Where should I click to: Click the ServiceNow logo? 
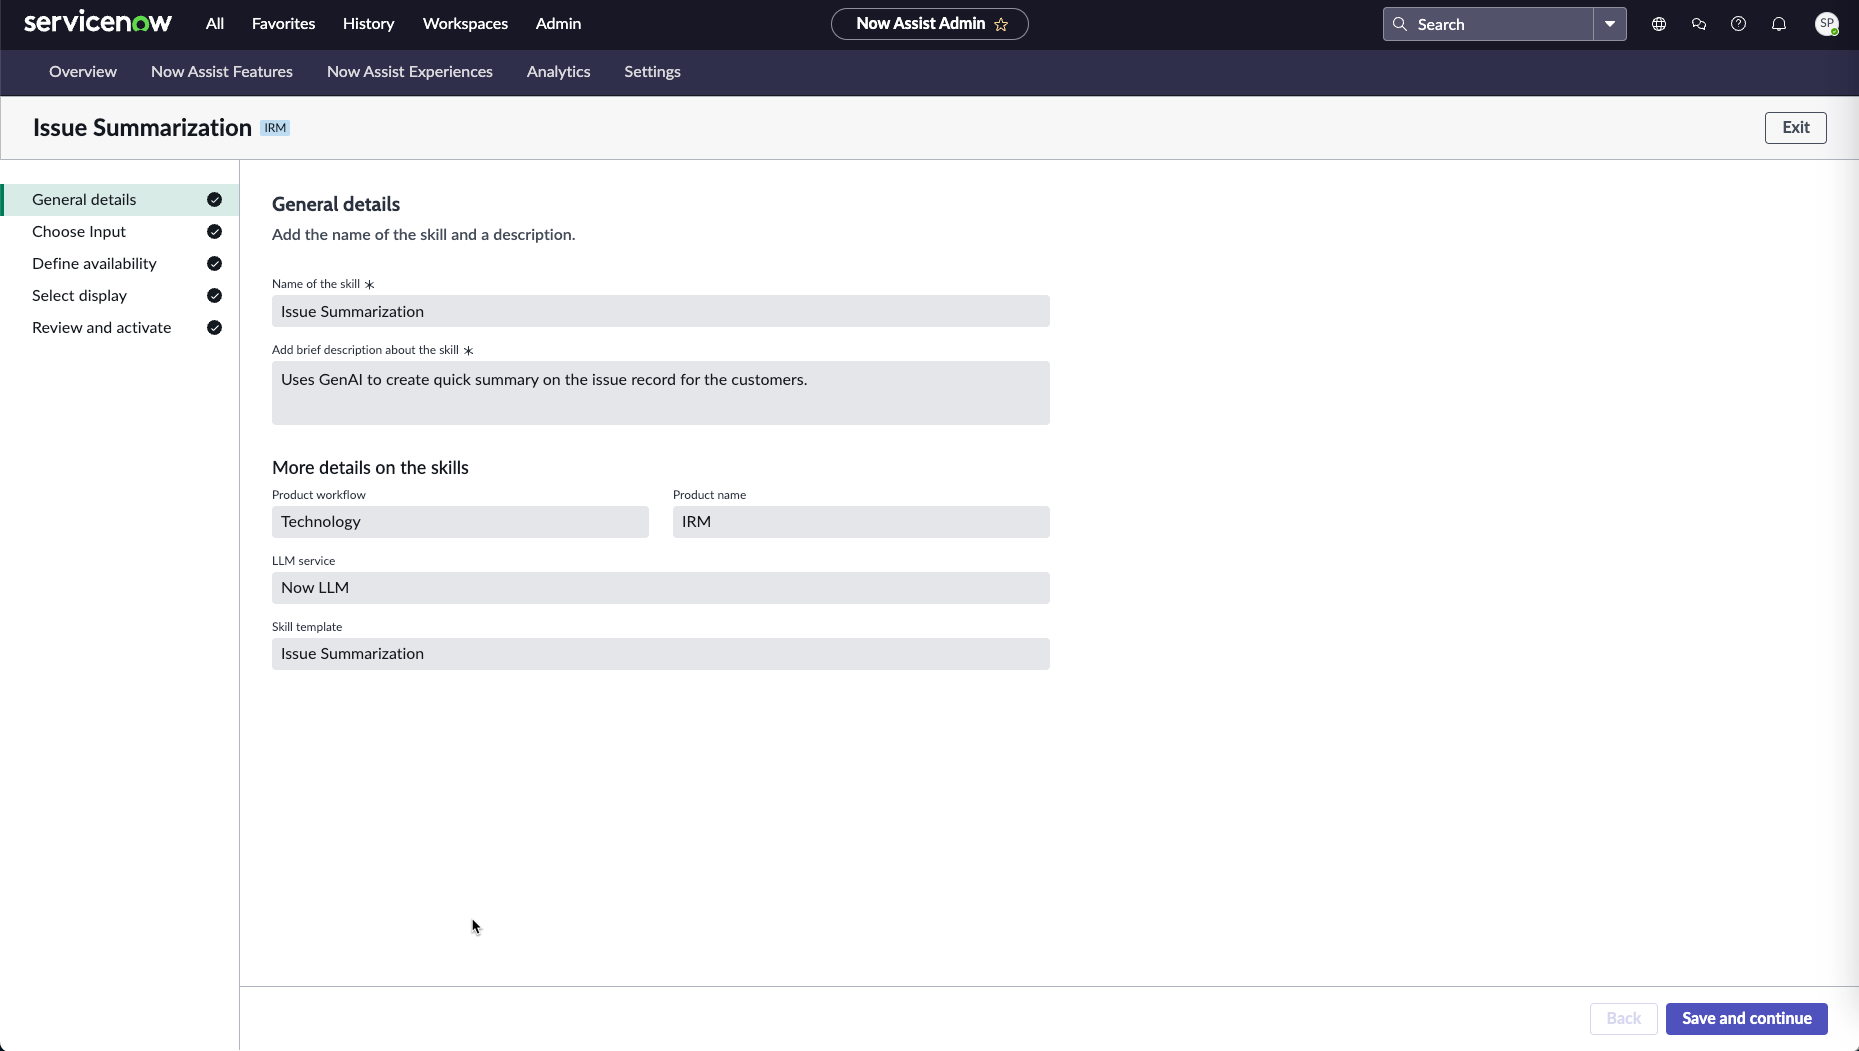tap(98, 22)
